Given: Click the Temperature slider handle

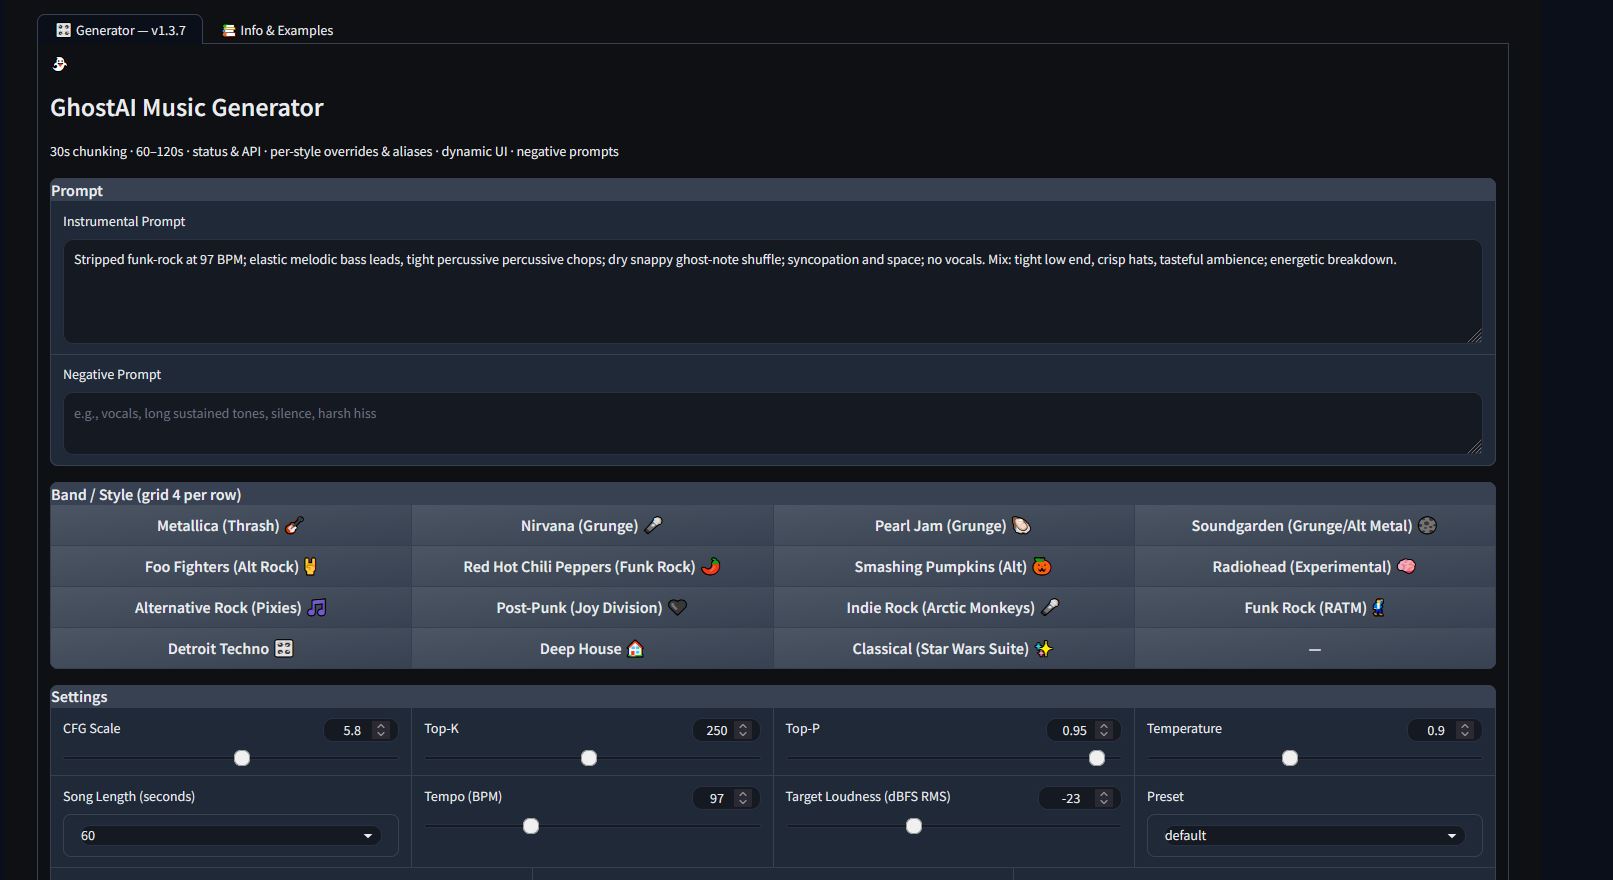Looking at the screenshot, I should pos(1290,759).
